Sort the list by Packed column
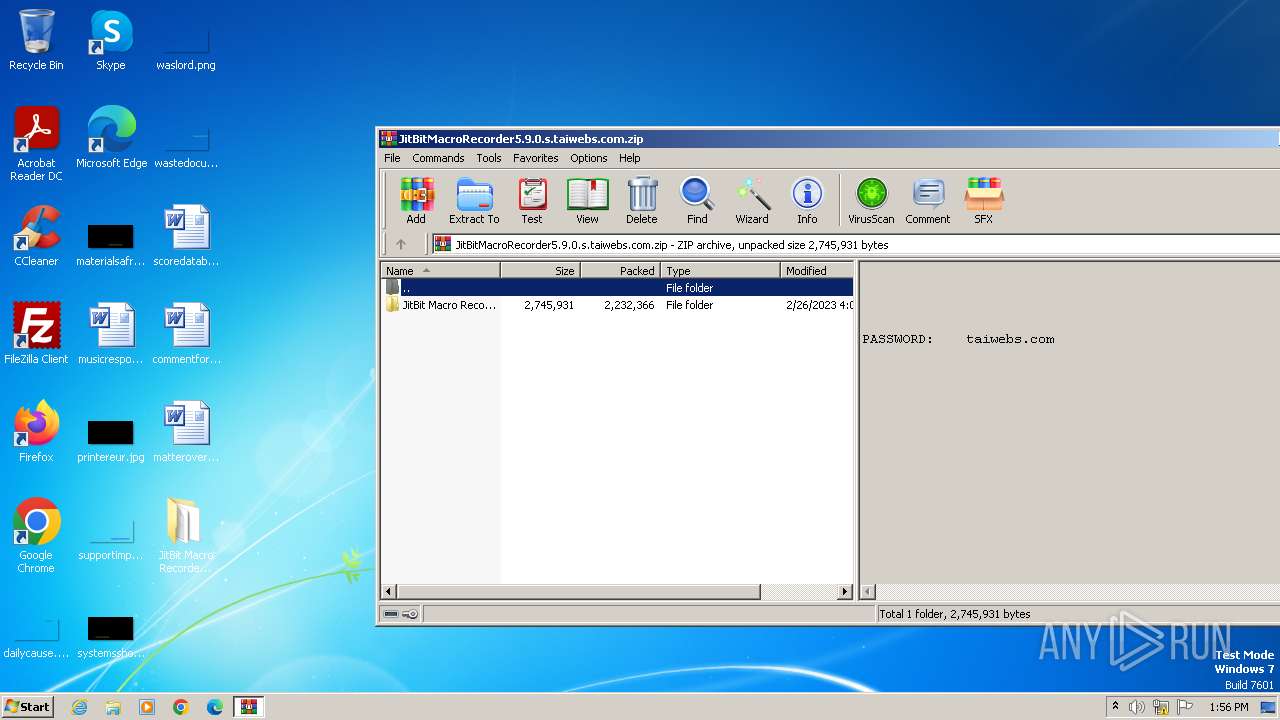Screen dimensions: 1280x720 click(620, 271)
